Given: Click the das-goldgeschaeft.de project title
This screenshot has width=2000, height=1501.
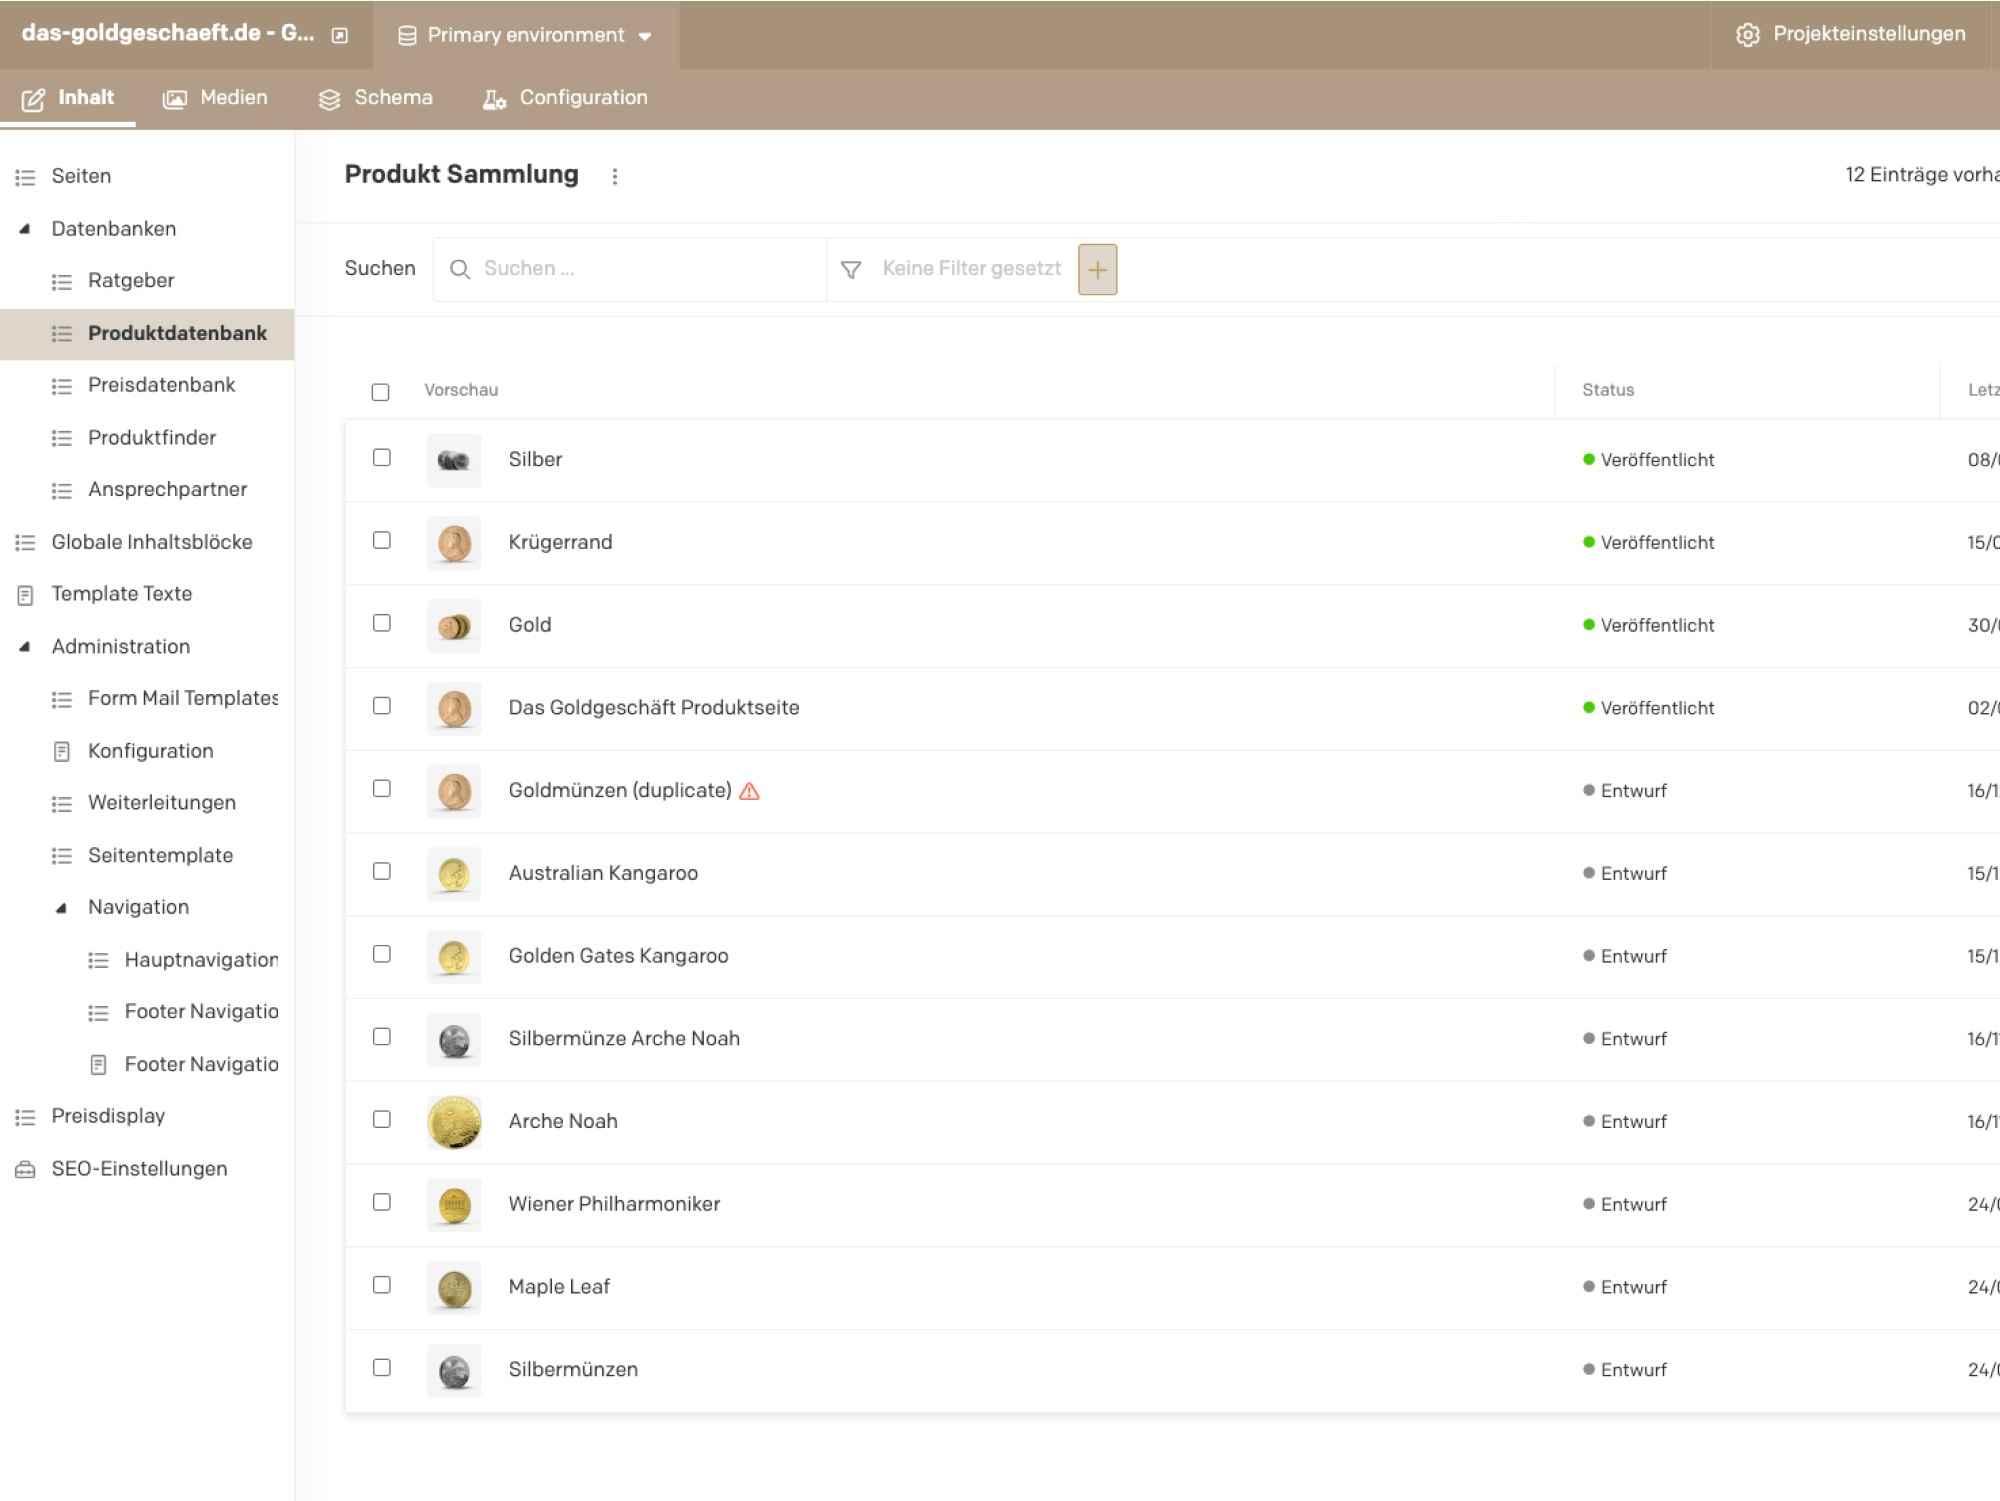Looking at the screenshot, I should click(168, 34).
